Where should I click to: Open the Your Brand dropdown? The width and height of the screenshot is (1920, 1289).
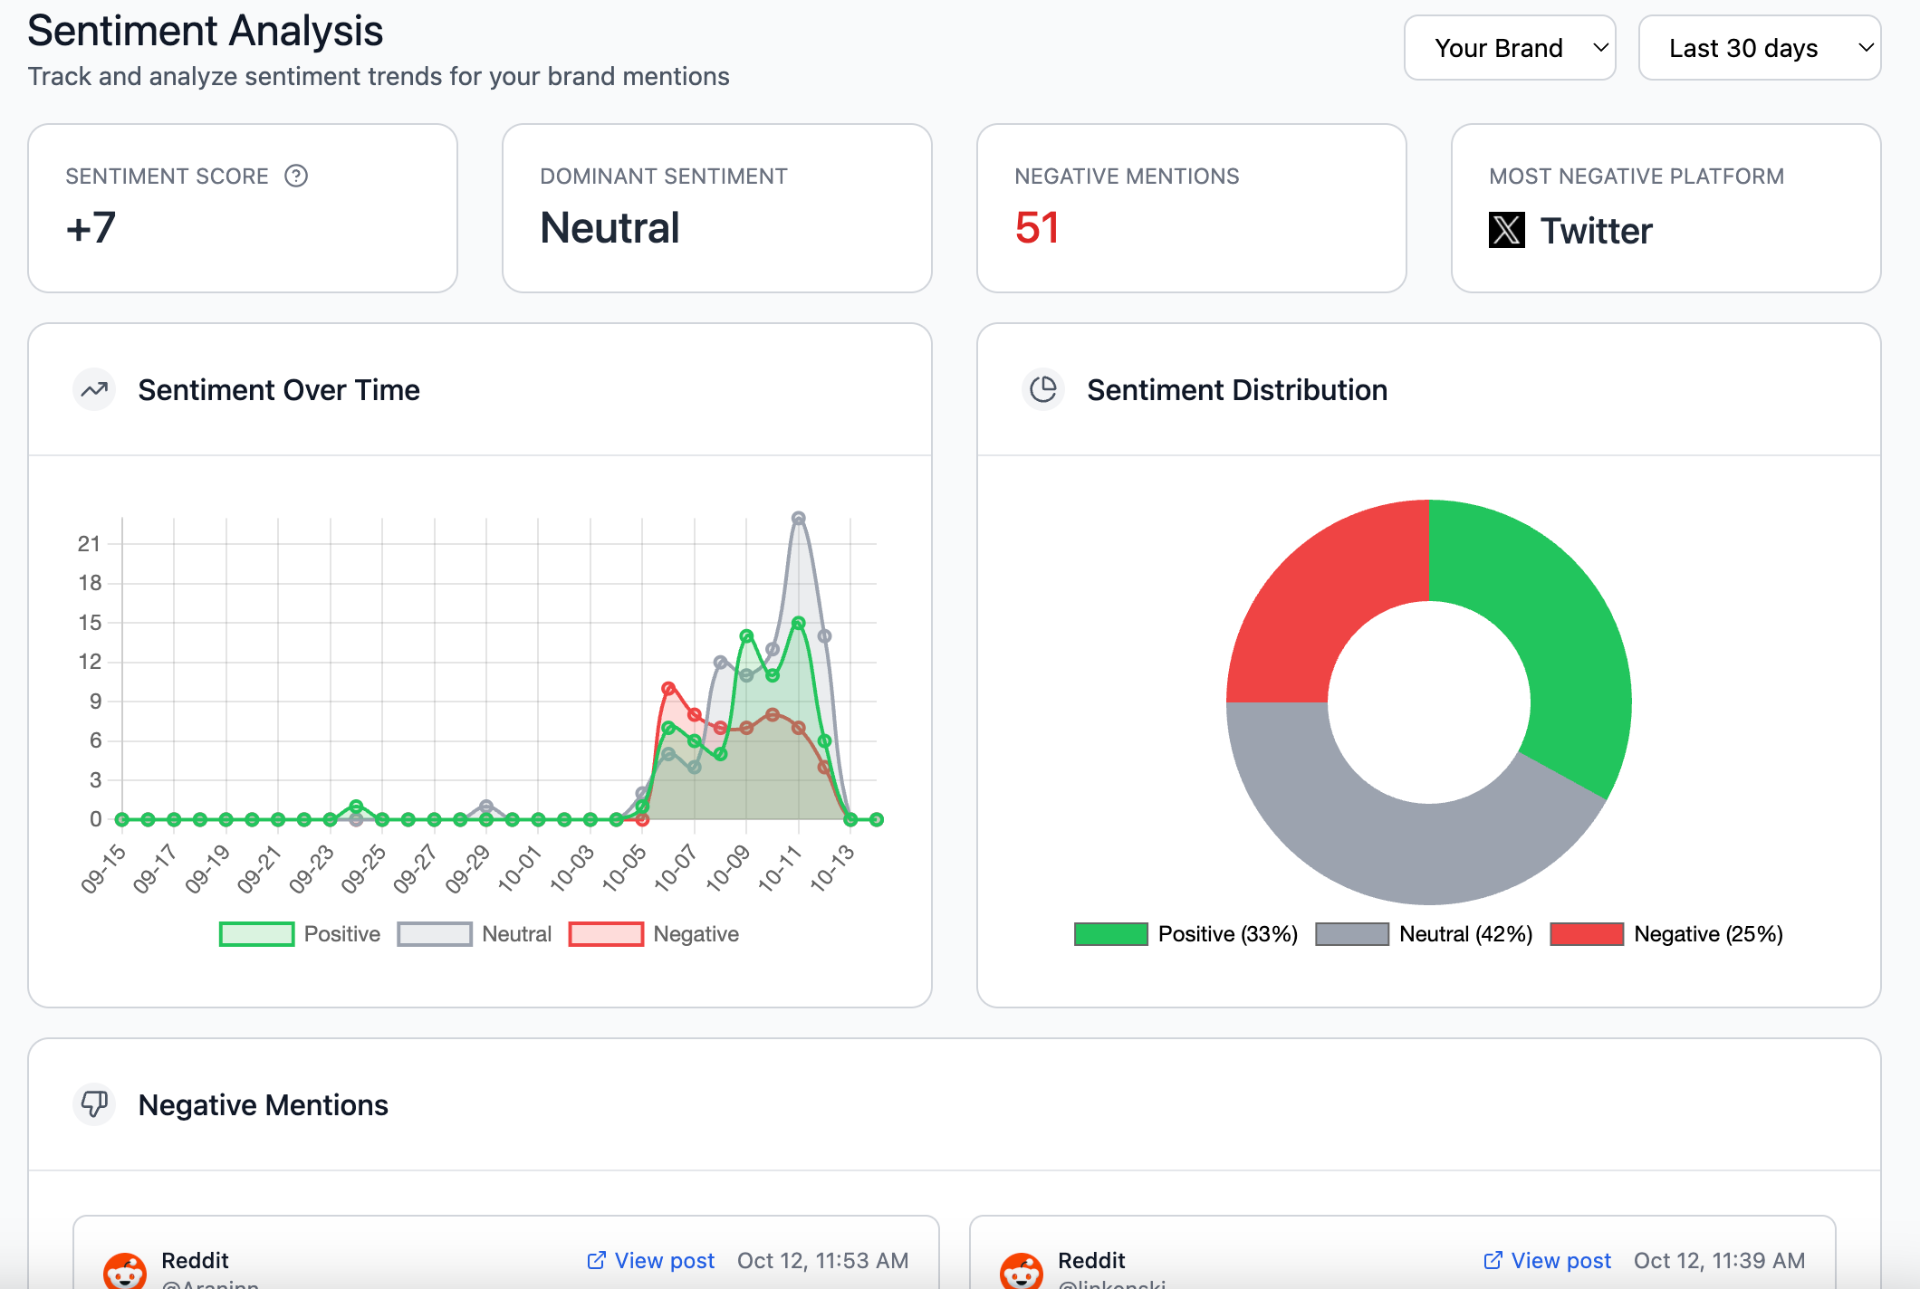[1509, 48]
